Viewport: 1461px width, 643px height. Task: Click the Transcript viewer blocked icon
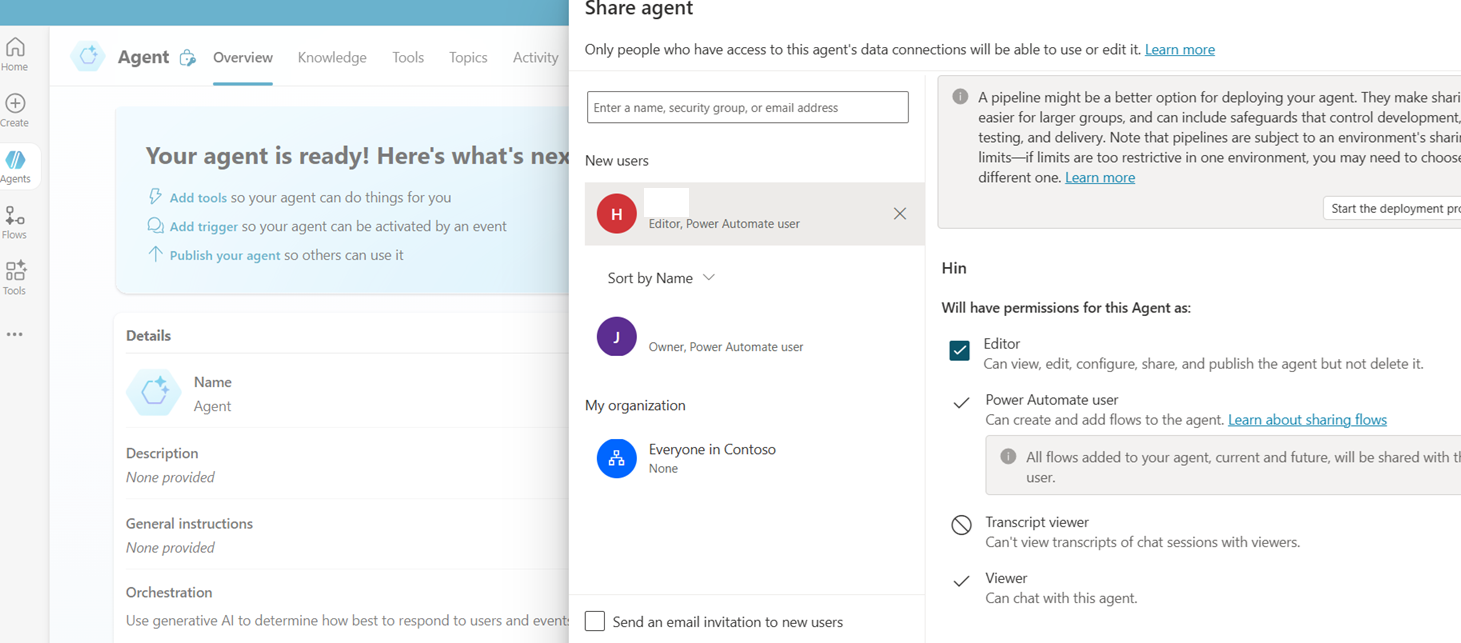961,525
